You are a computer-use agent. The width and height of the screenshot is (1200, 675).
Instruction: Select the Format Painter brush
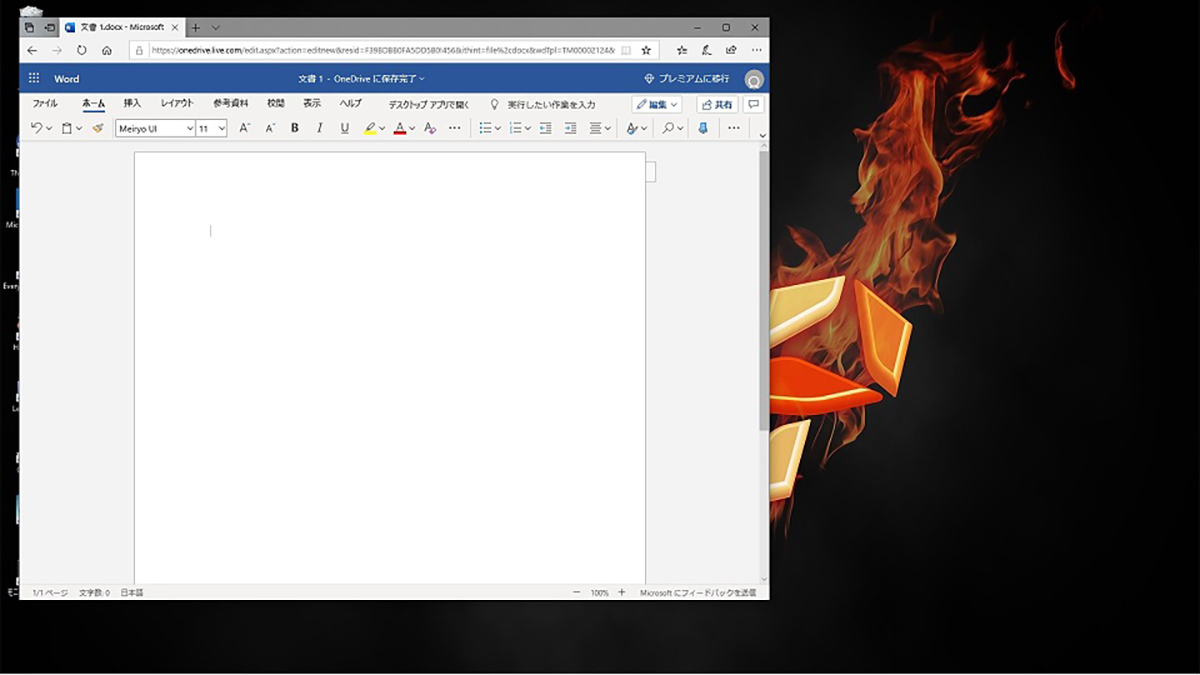(x=98, y=128)
